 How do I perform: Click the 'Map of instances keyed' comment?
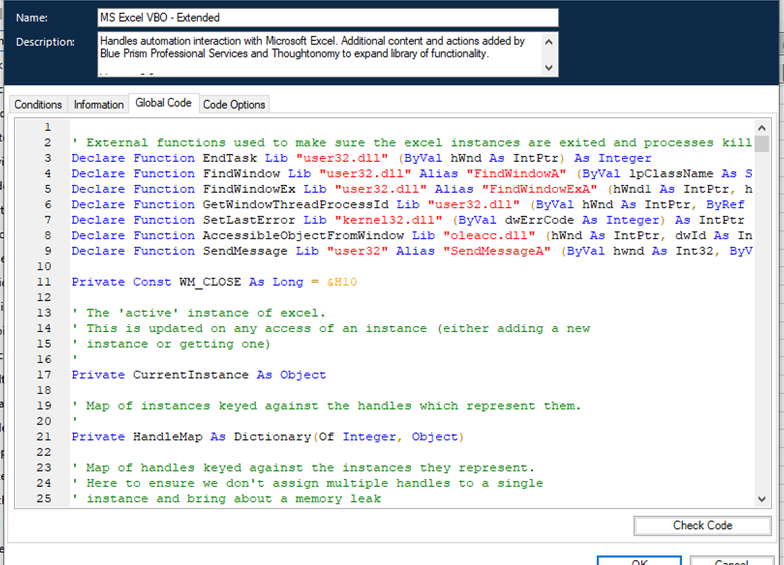click(326, 406)
